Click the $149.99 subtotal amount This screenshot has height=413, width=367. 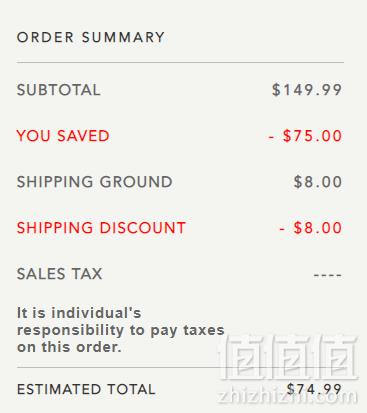pos(307,90)
